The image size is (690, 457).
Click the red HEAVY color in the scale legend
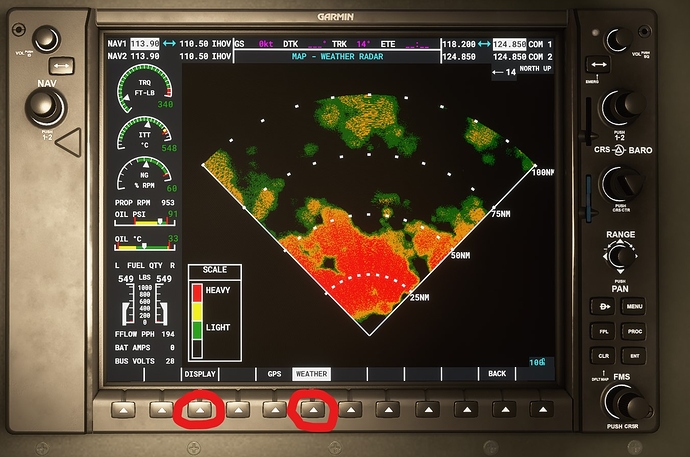pyautogui.click(x=197, y=293)
